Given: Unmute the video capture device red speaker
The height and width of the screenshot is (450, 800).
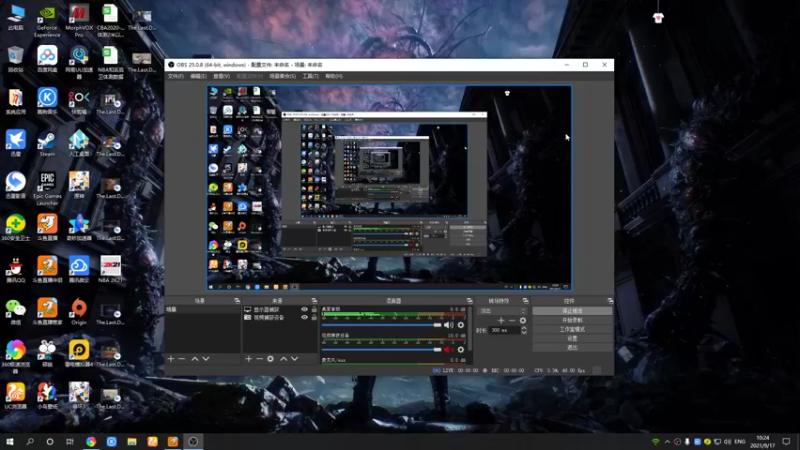Looking at the screenshot, I should pos(448,349).
